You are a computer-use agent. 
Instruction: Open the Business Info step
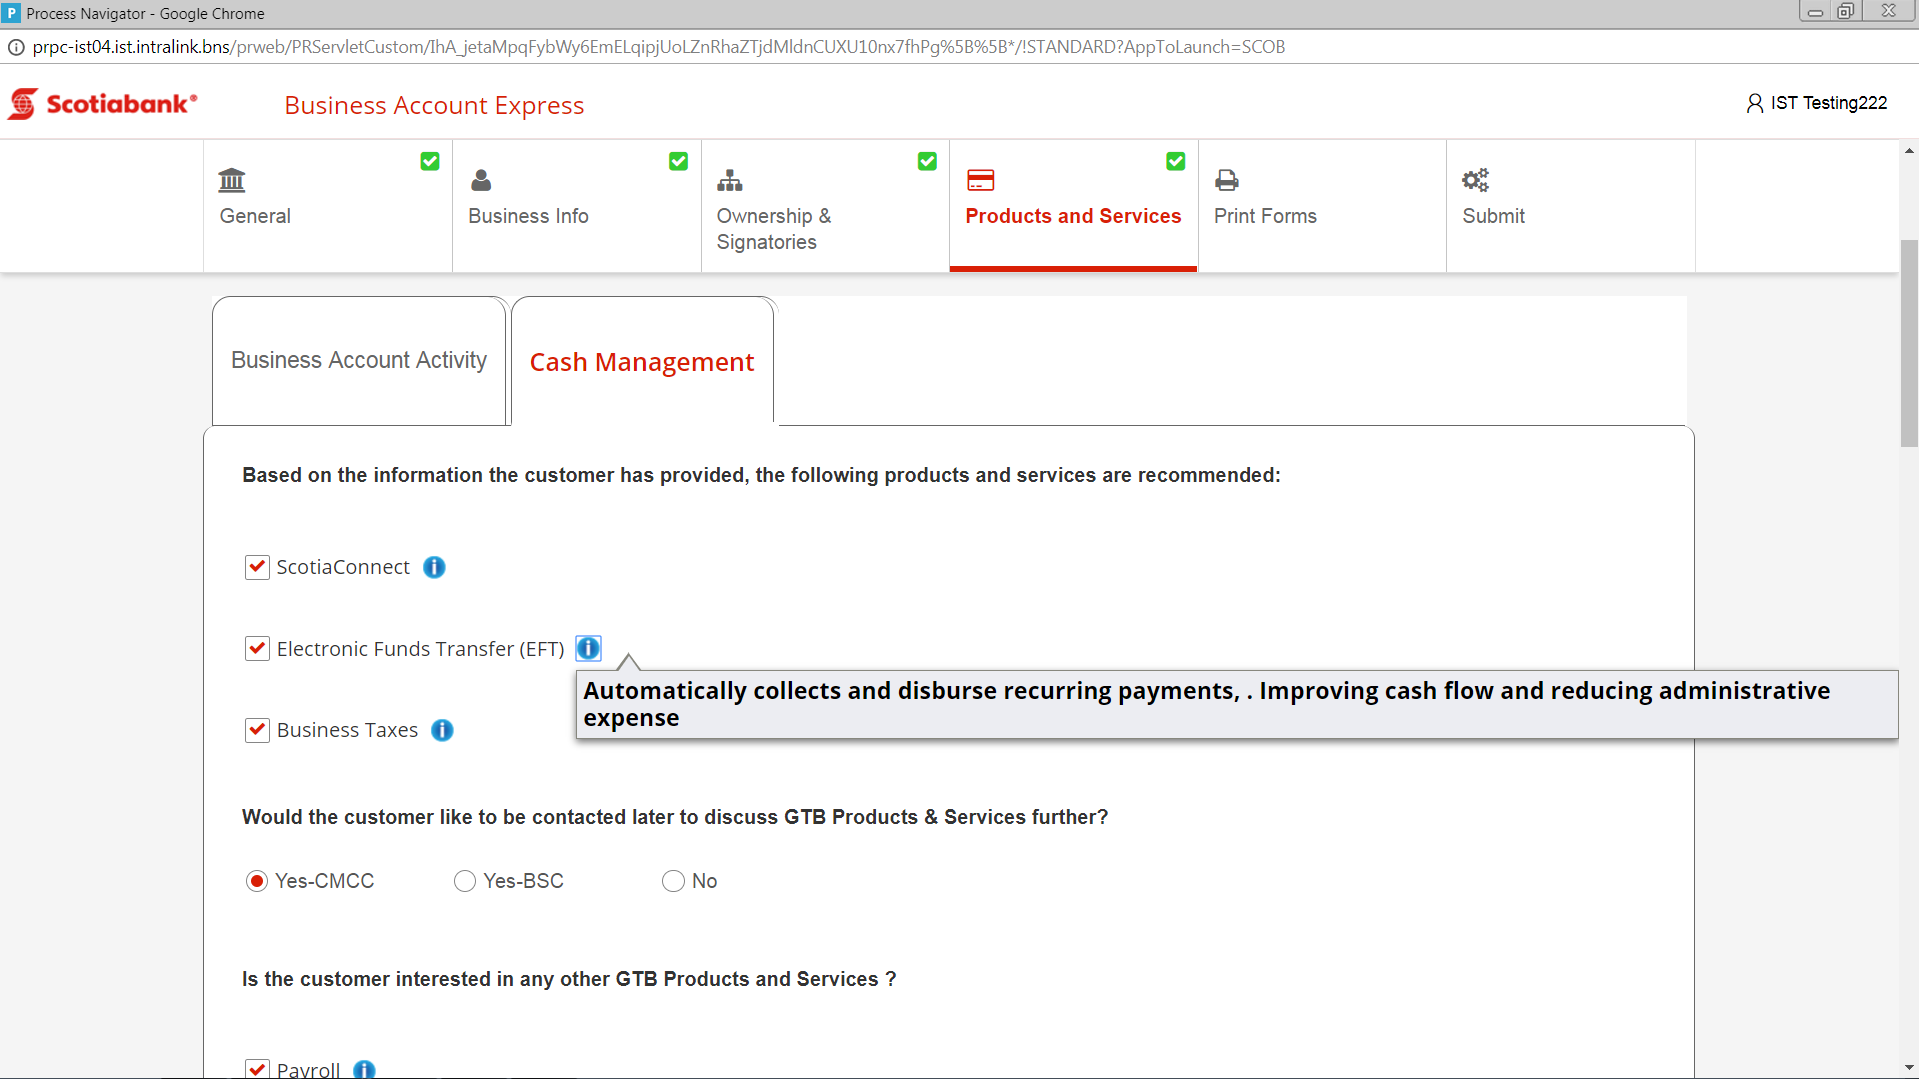coord(577,205)
